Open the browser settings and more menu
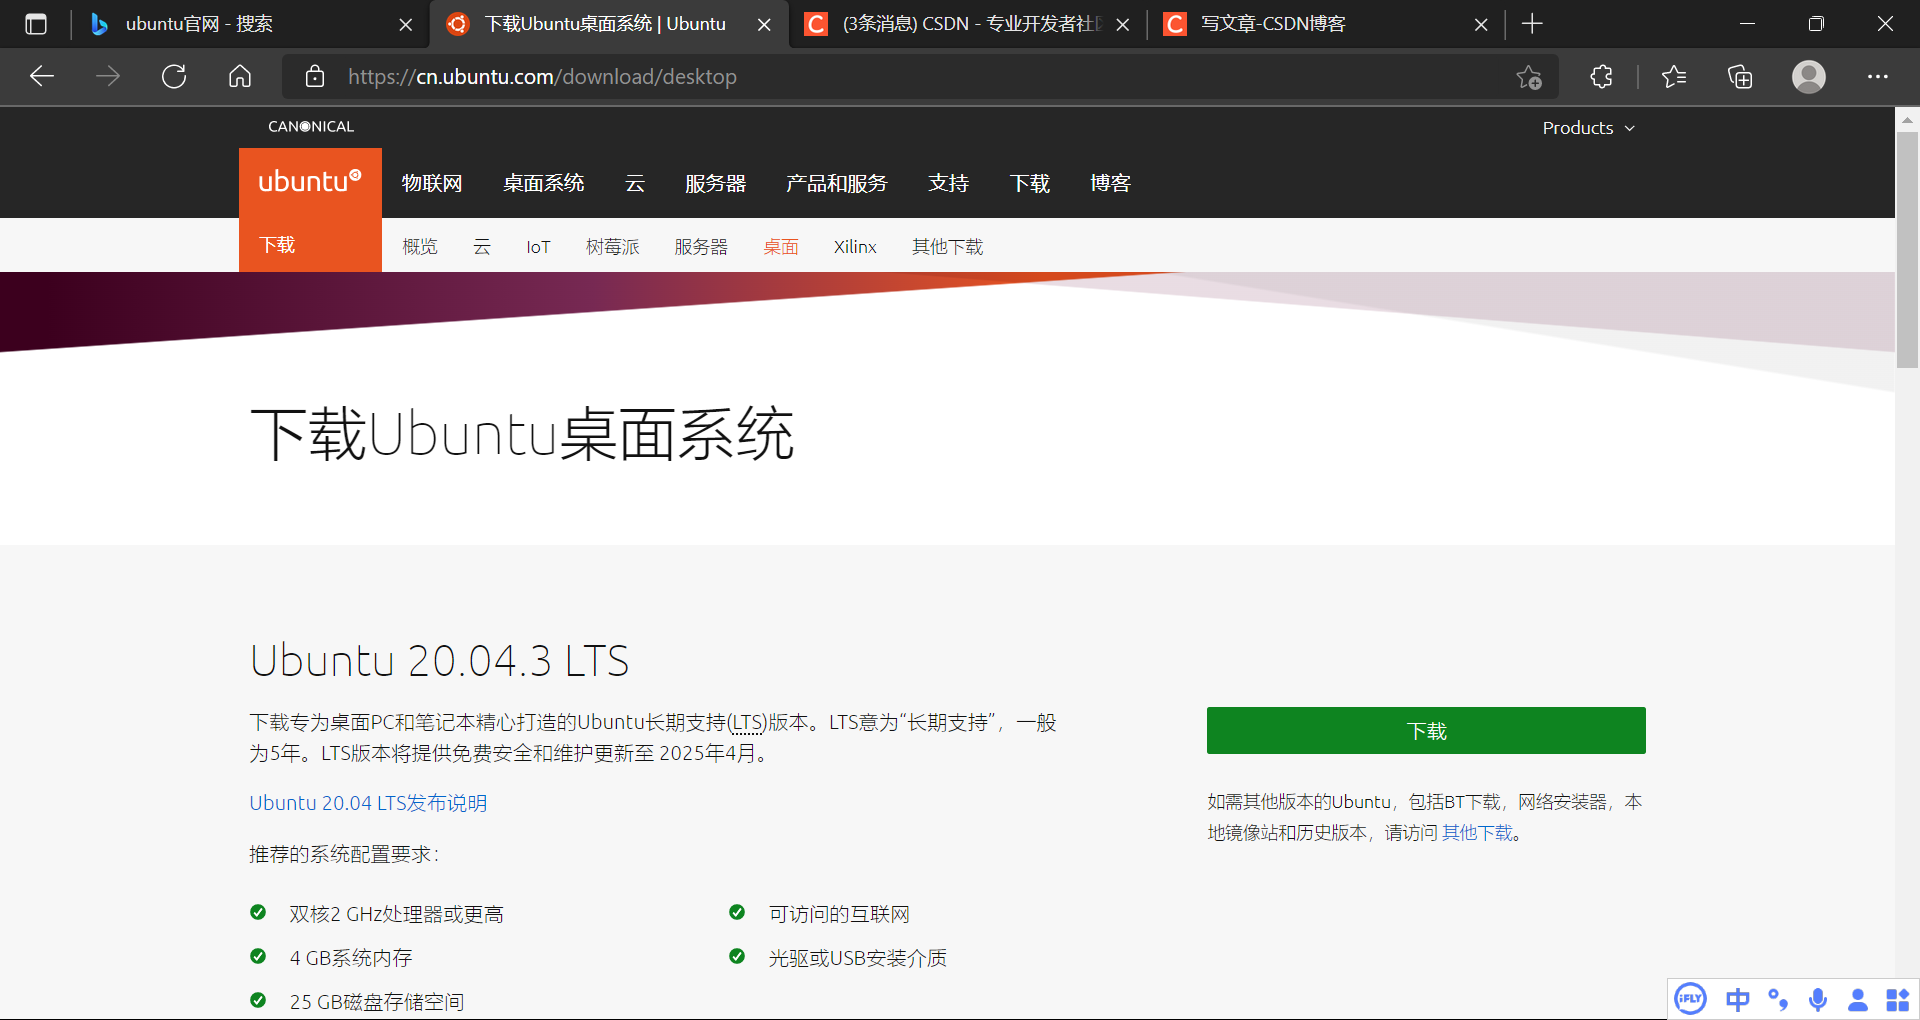 click(1878, 77)
